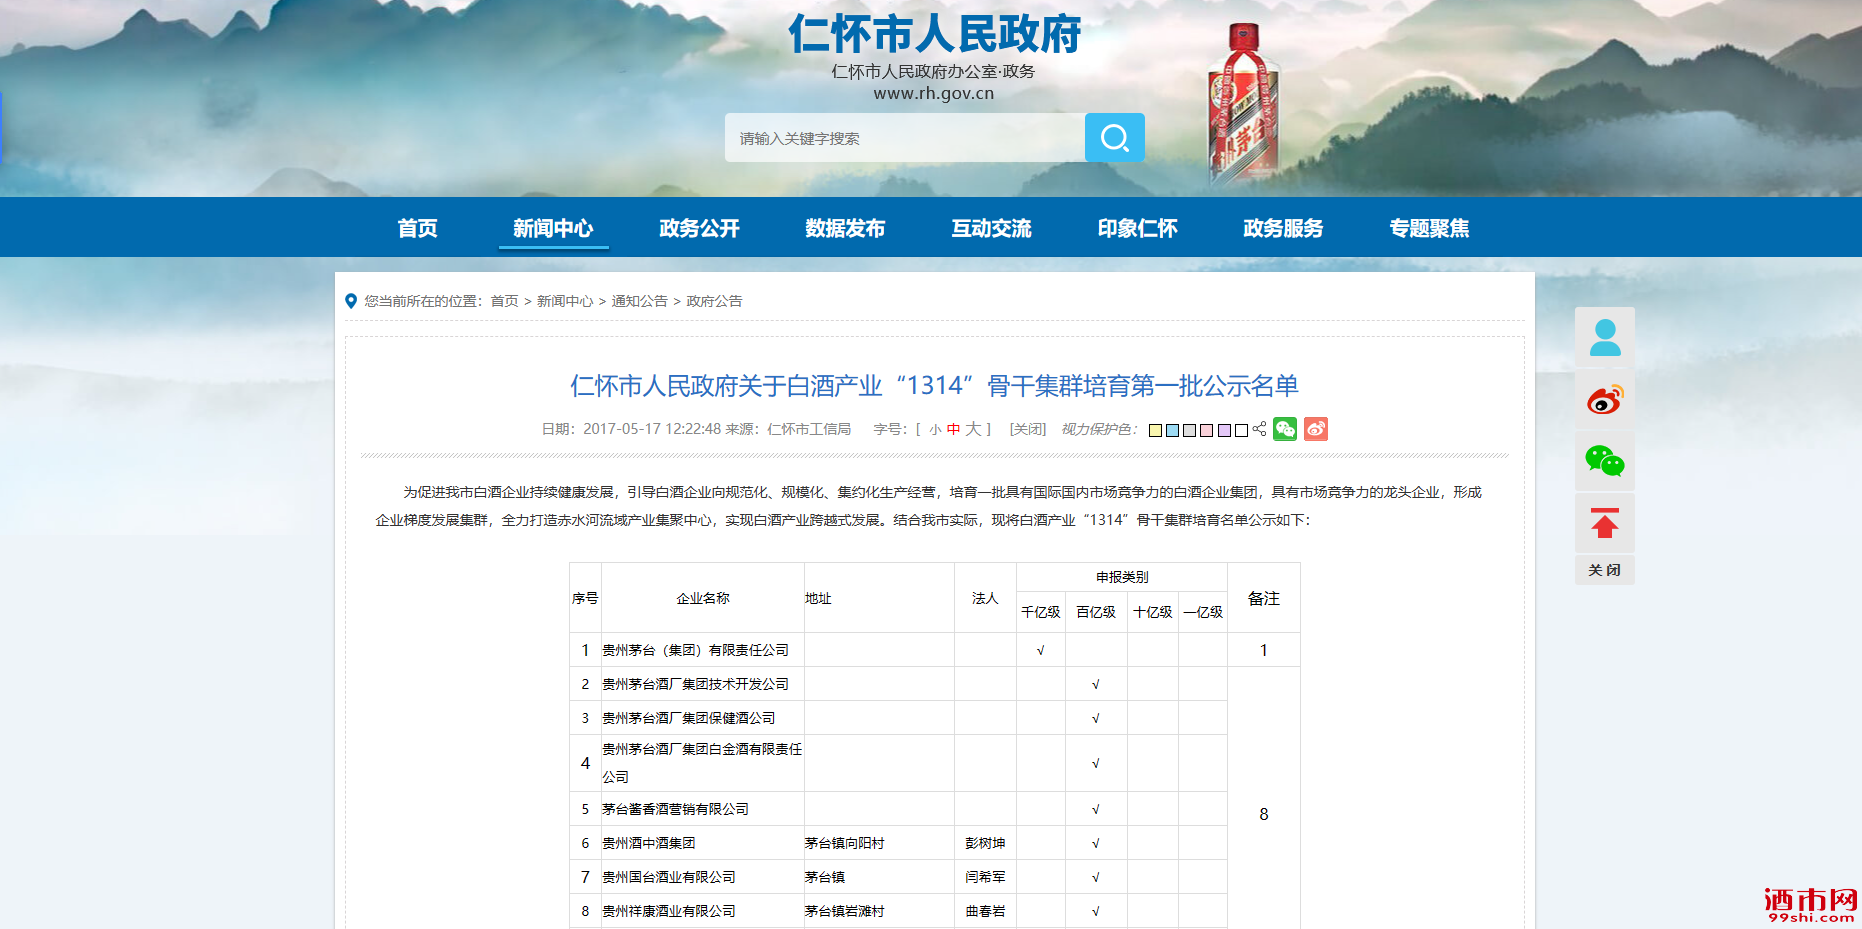Screen dimensions: 1862x929
Task: Click the red back-to-top arrow icon
Action: click(1604, 523)
